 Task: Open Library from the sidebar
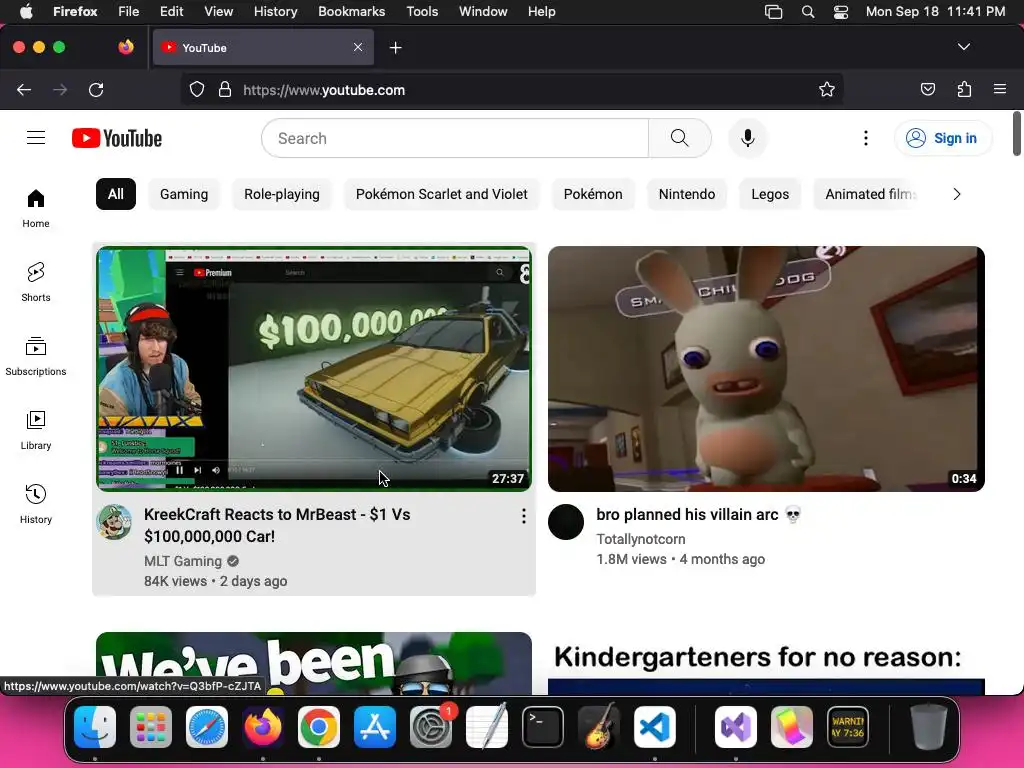(36, 430)
